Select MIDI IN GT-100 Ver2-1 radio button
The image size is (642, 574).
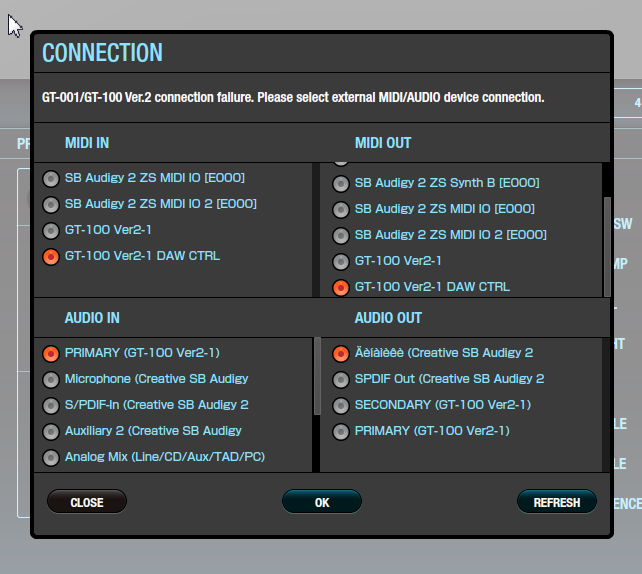(51, 231)
